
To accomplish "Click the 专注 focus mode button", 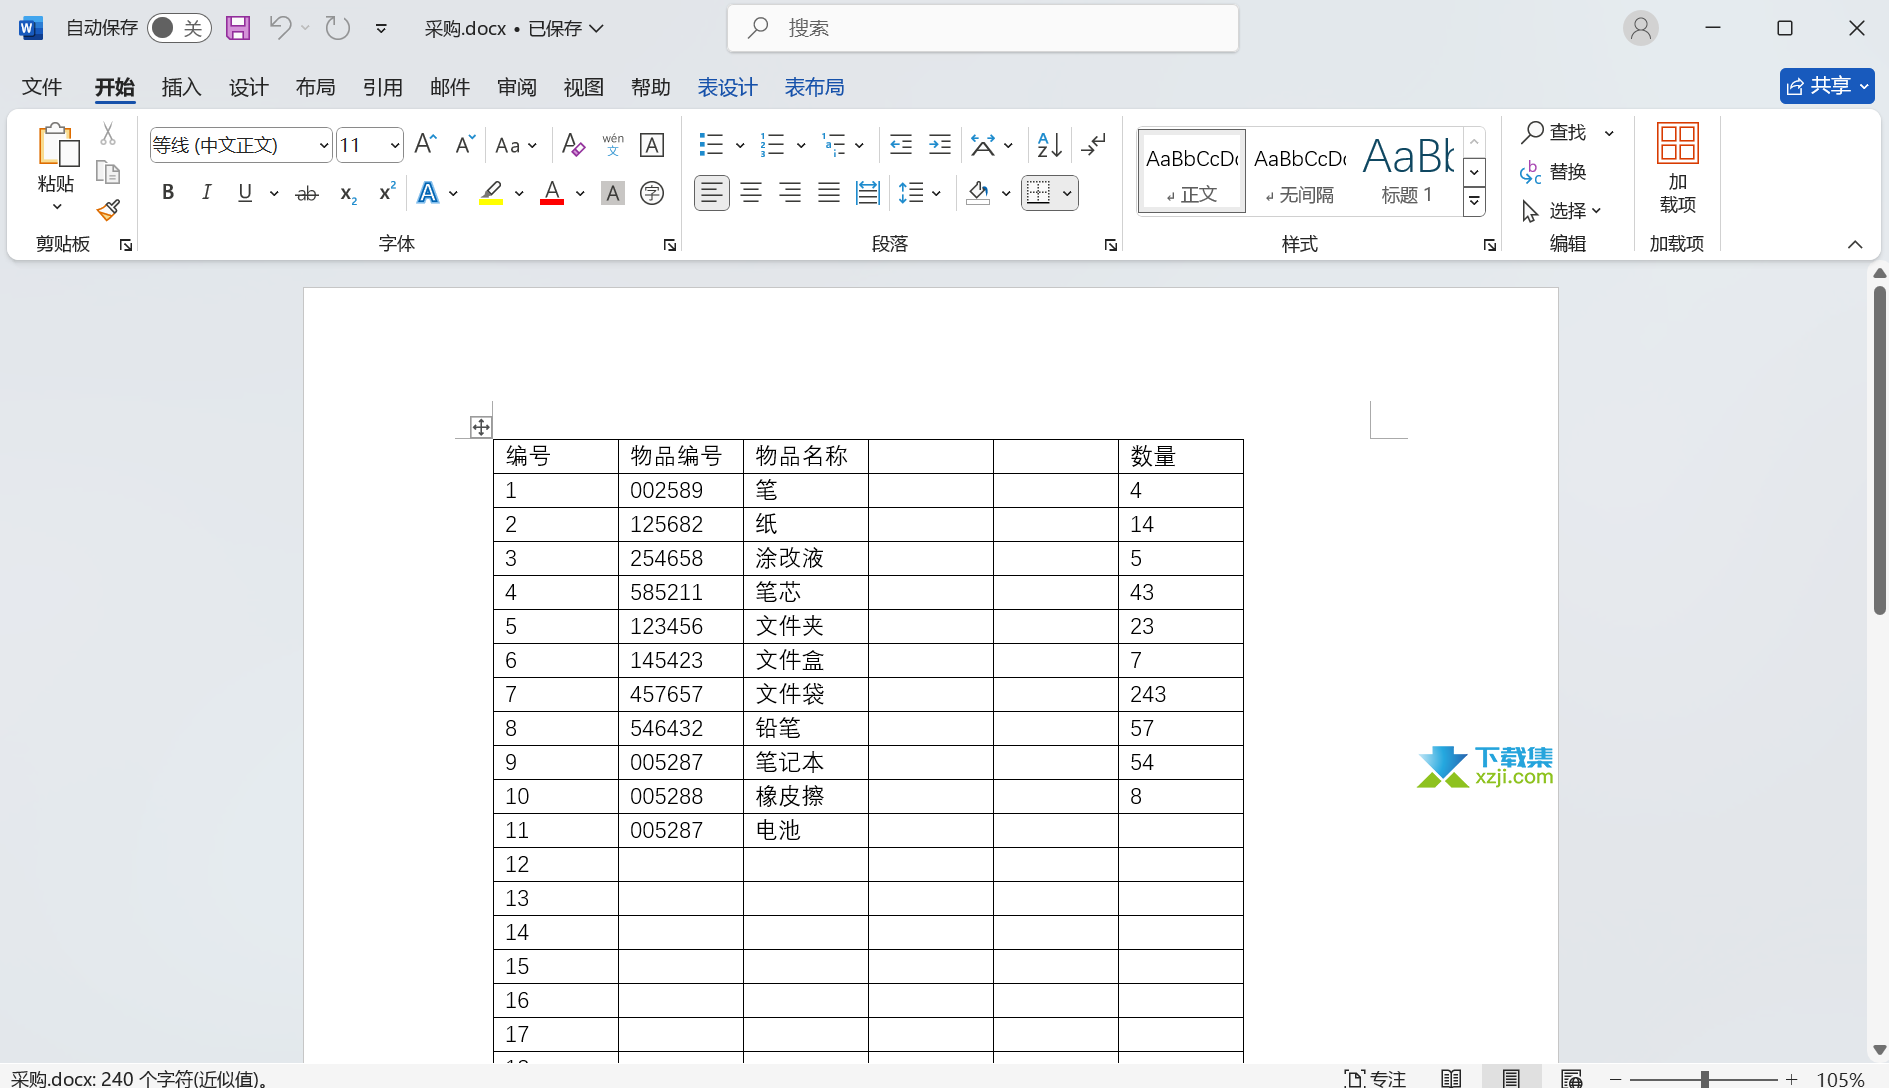I will tap(1375, 1077).
